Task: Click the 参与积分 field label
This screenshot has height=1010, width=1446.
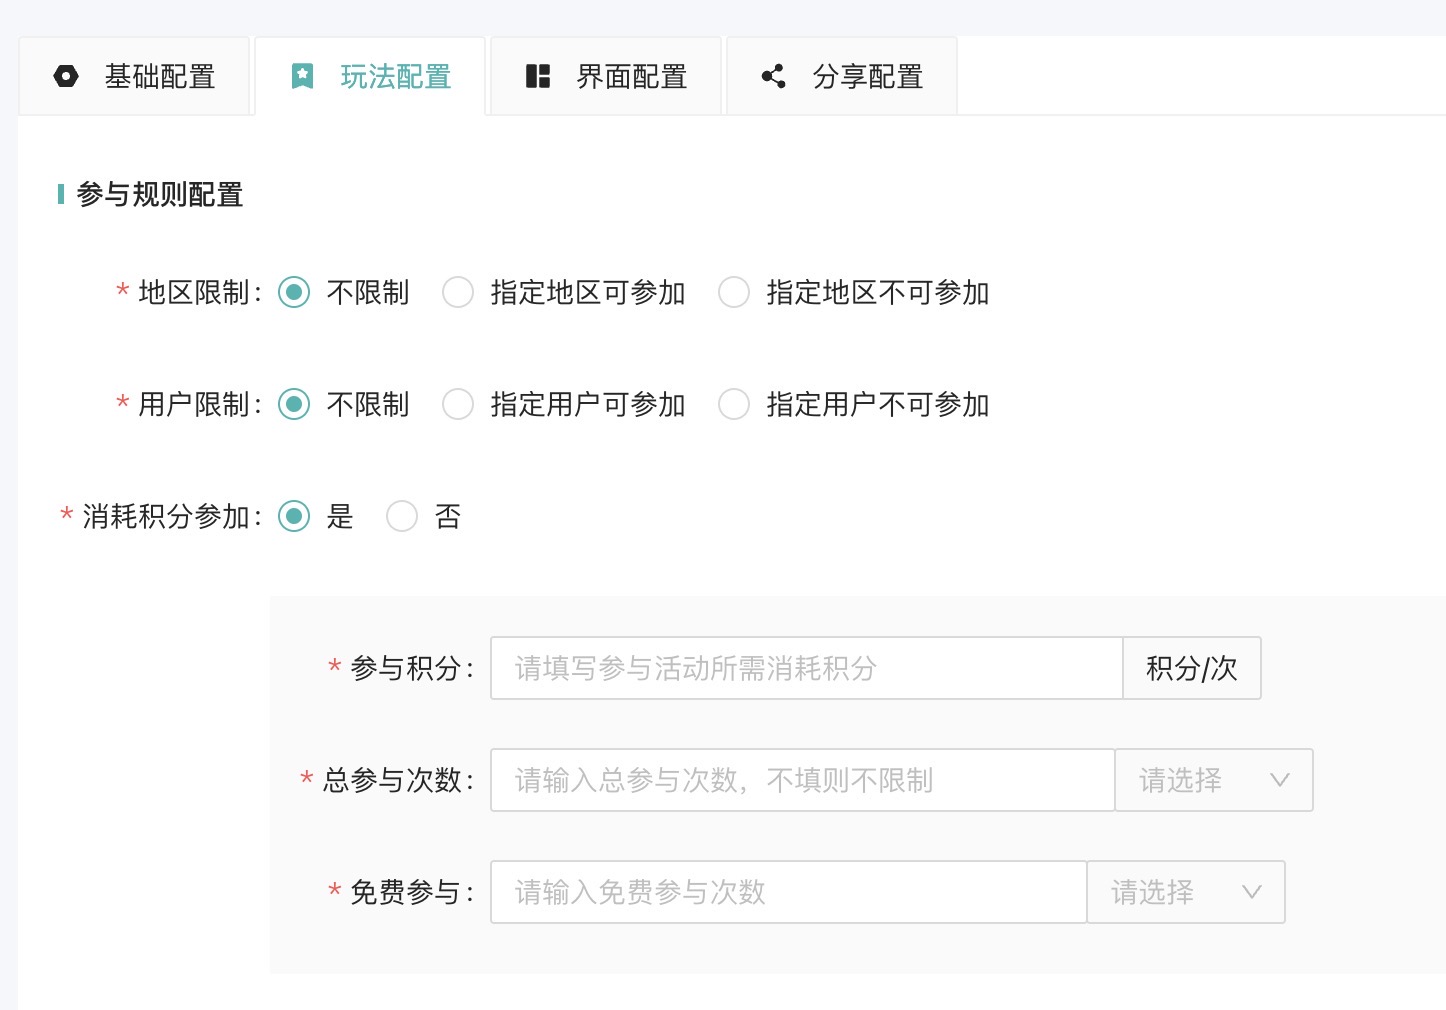Action: tap(406, 668)
